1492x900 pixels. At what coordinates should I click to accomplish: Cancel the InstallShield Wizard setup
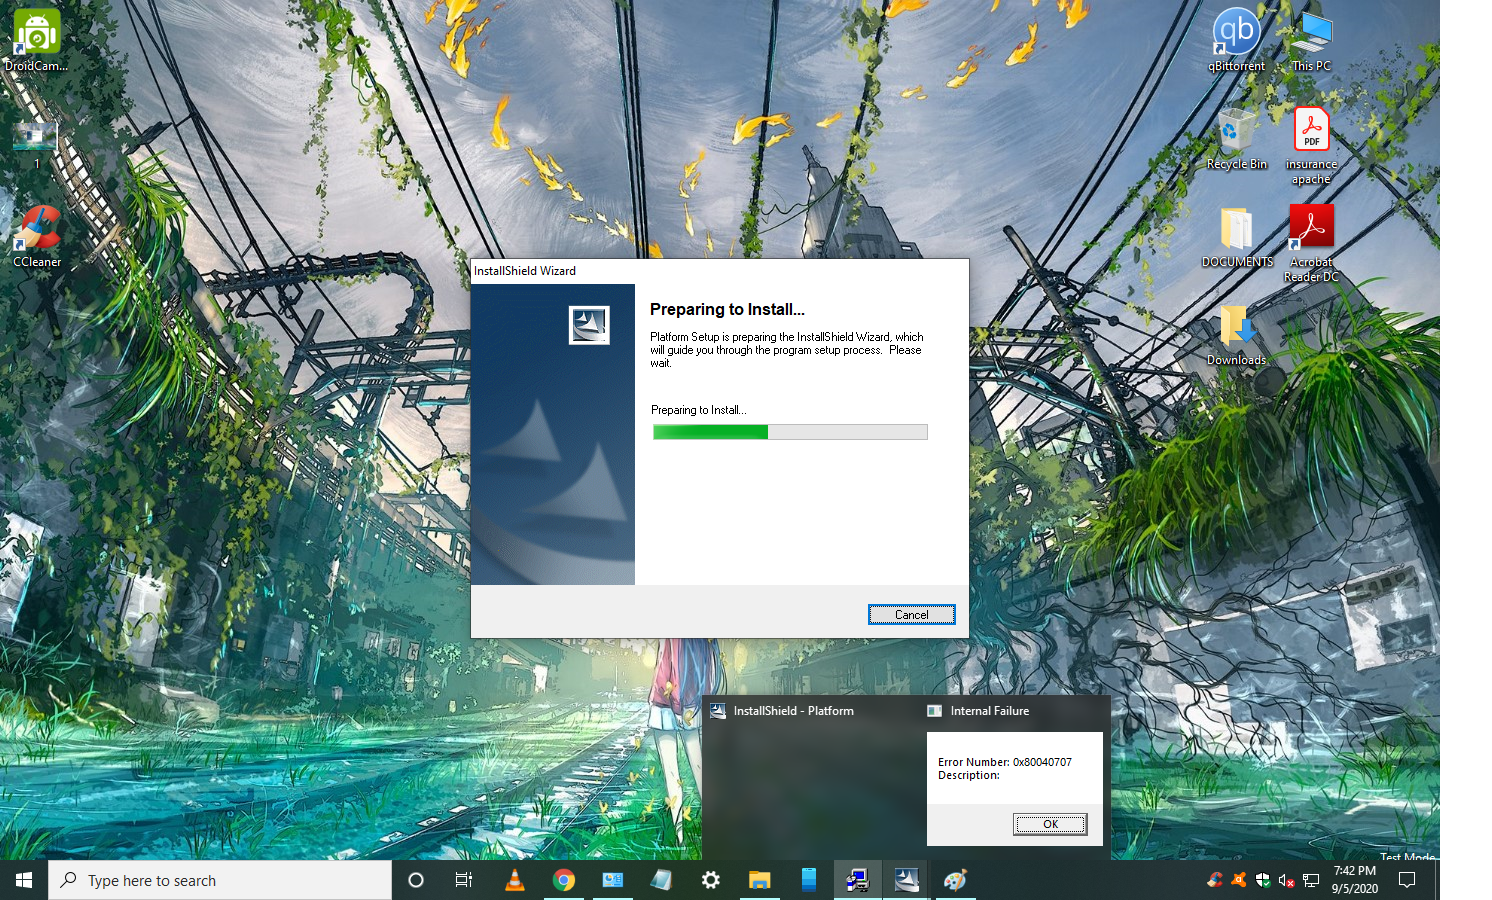click(911, 614)
